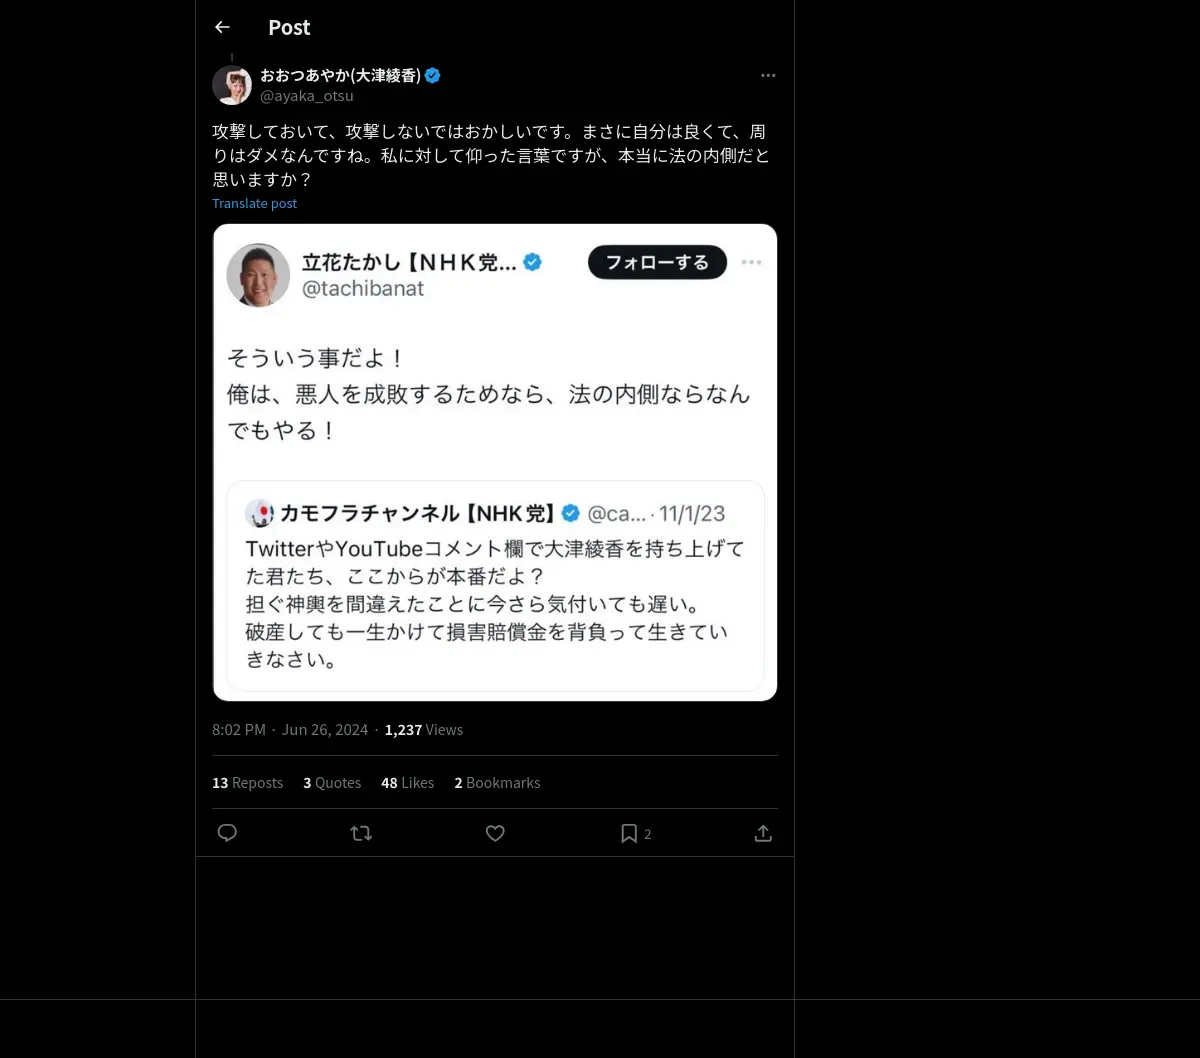The width and height of the screenshot is (1200, 1058).
Task: Click the Post header title
Action: 289,28
